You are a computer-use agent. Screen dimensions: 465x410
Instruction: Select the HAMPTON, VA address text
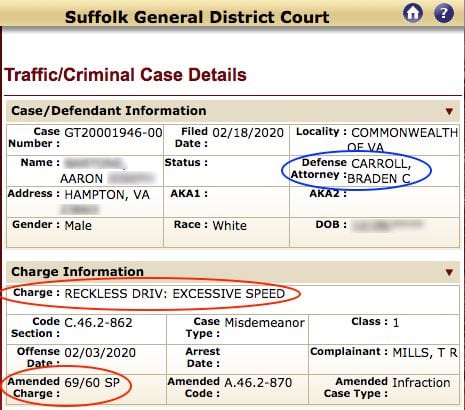(x=107, y=195)
